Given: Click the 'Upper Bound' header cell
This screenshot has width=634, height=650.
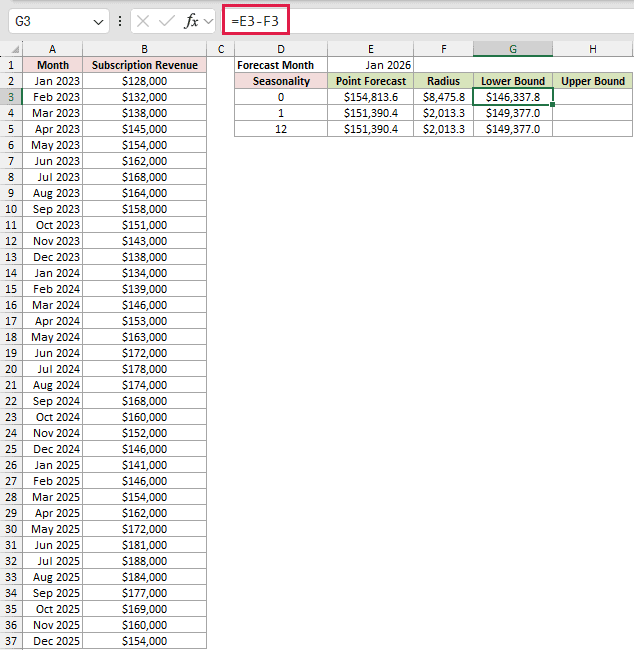Looking at the screenshot, I should (x=593, y=81).
